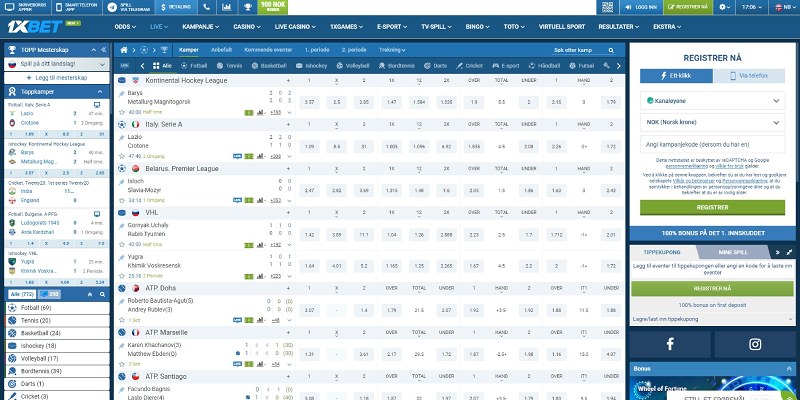Screen dimensions: 800x400
Task: Favorite the Gornyak Uchaly match with the star
Action: [x=121, y=244]
